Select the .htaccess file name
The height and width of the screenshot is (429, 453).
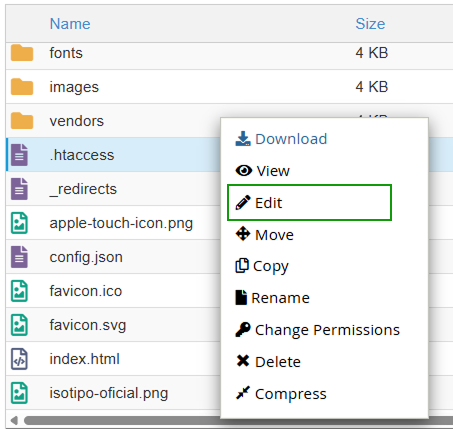[x=82, y=155]
